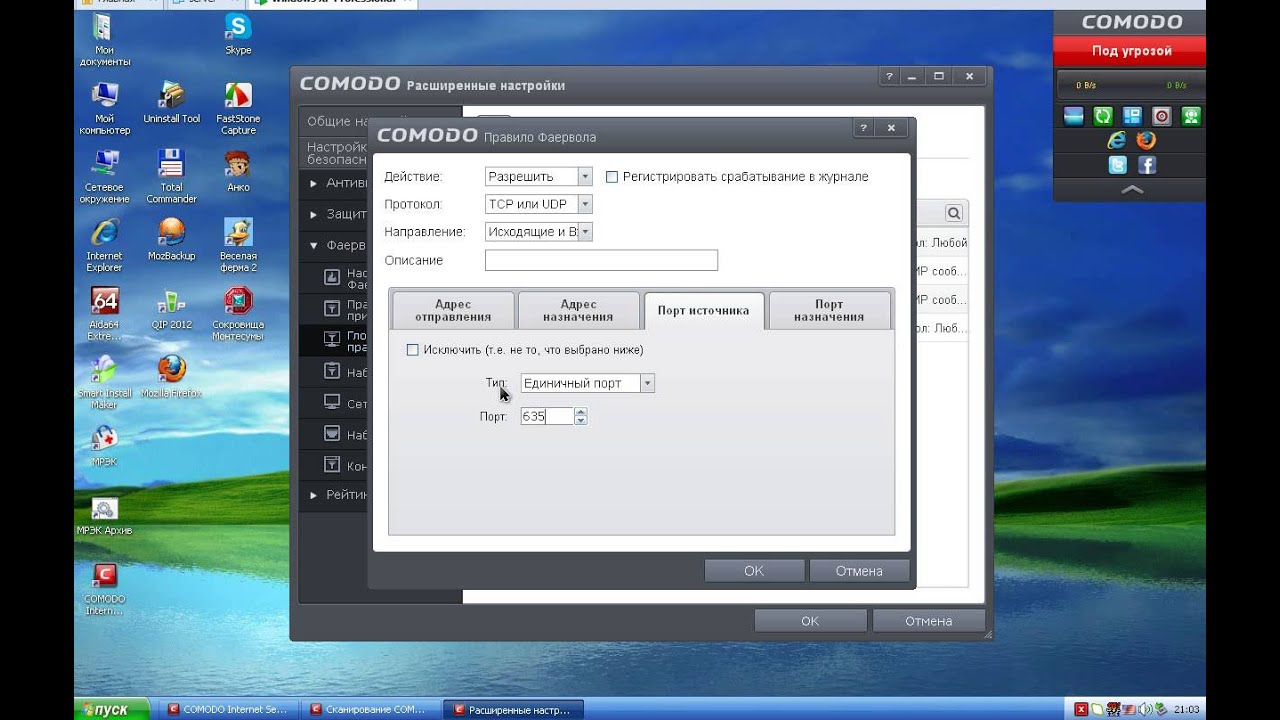The height and width of the screenshot is (720, 1280).
Task: Open Сетевое окружение desktop icon
Action: (104, 176)
